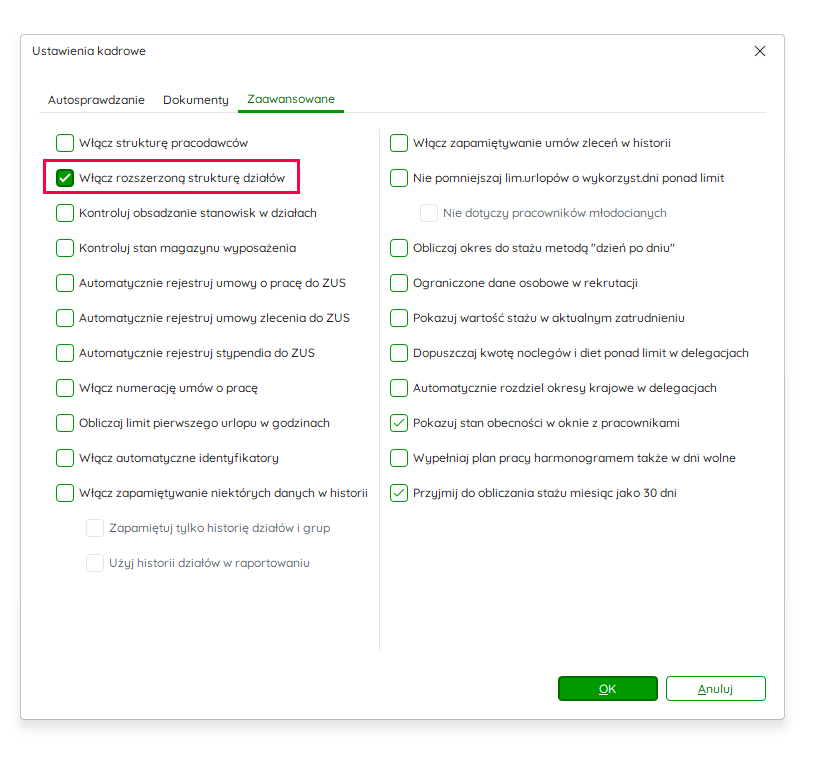Enable Wypełniaj plan pracy harmonogramem także w dni wolne

tap(399, 458)
